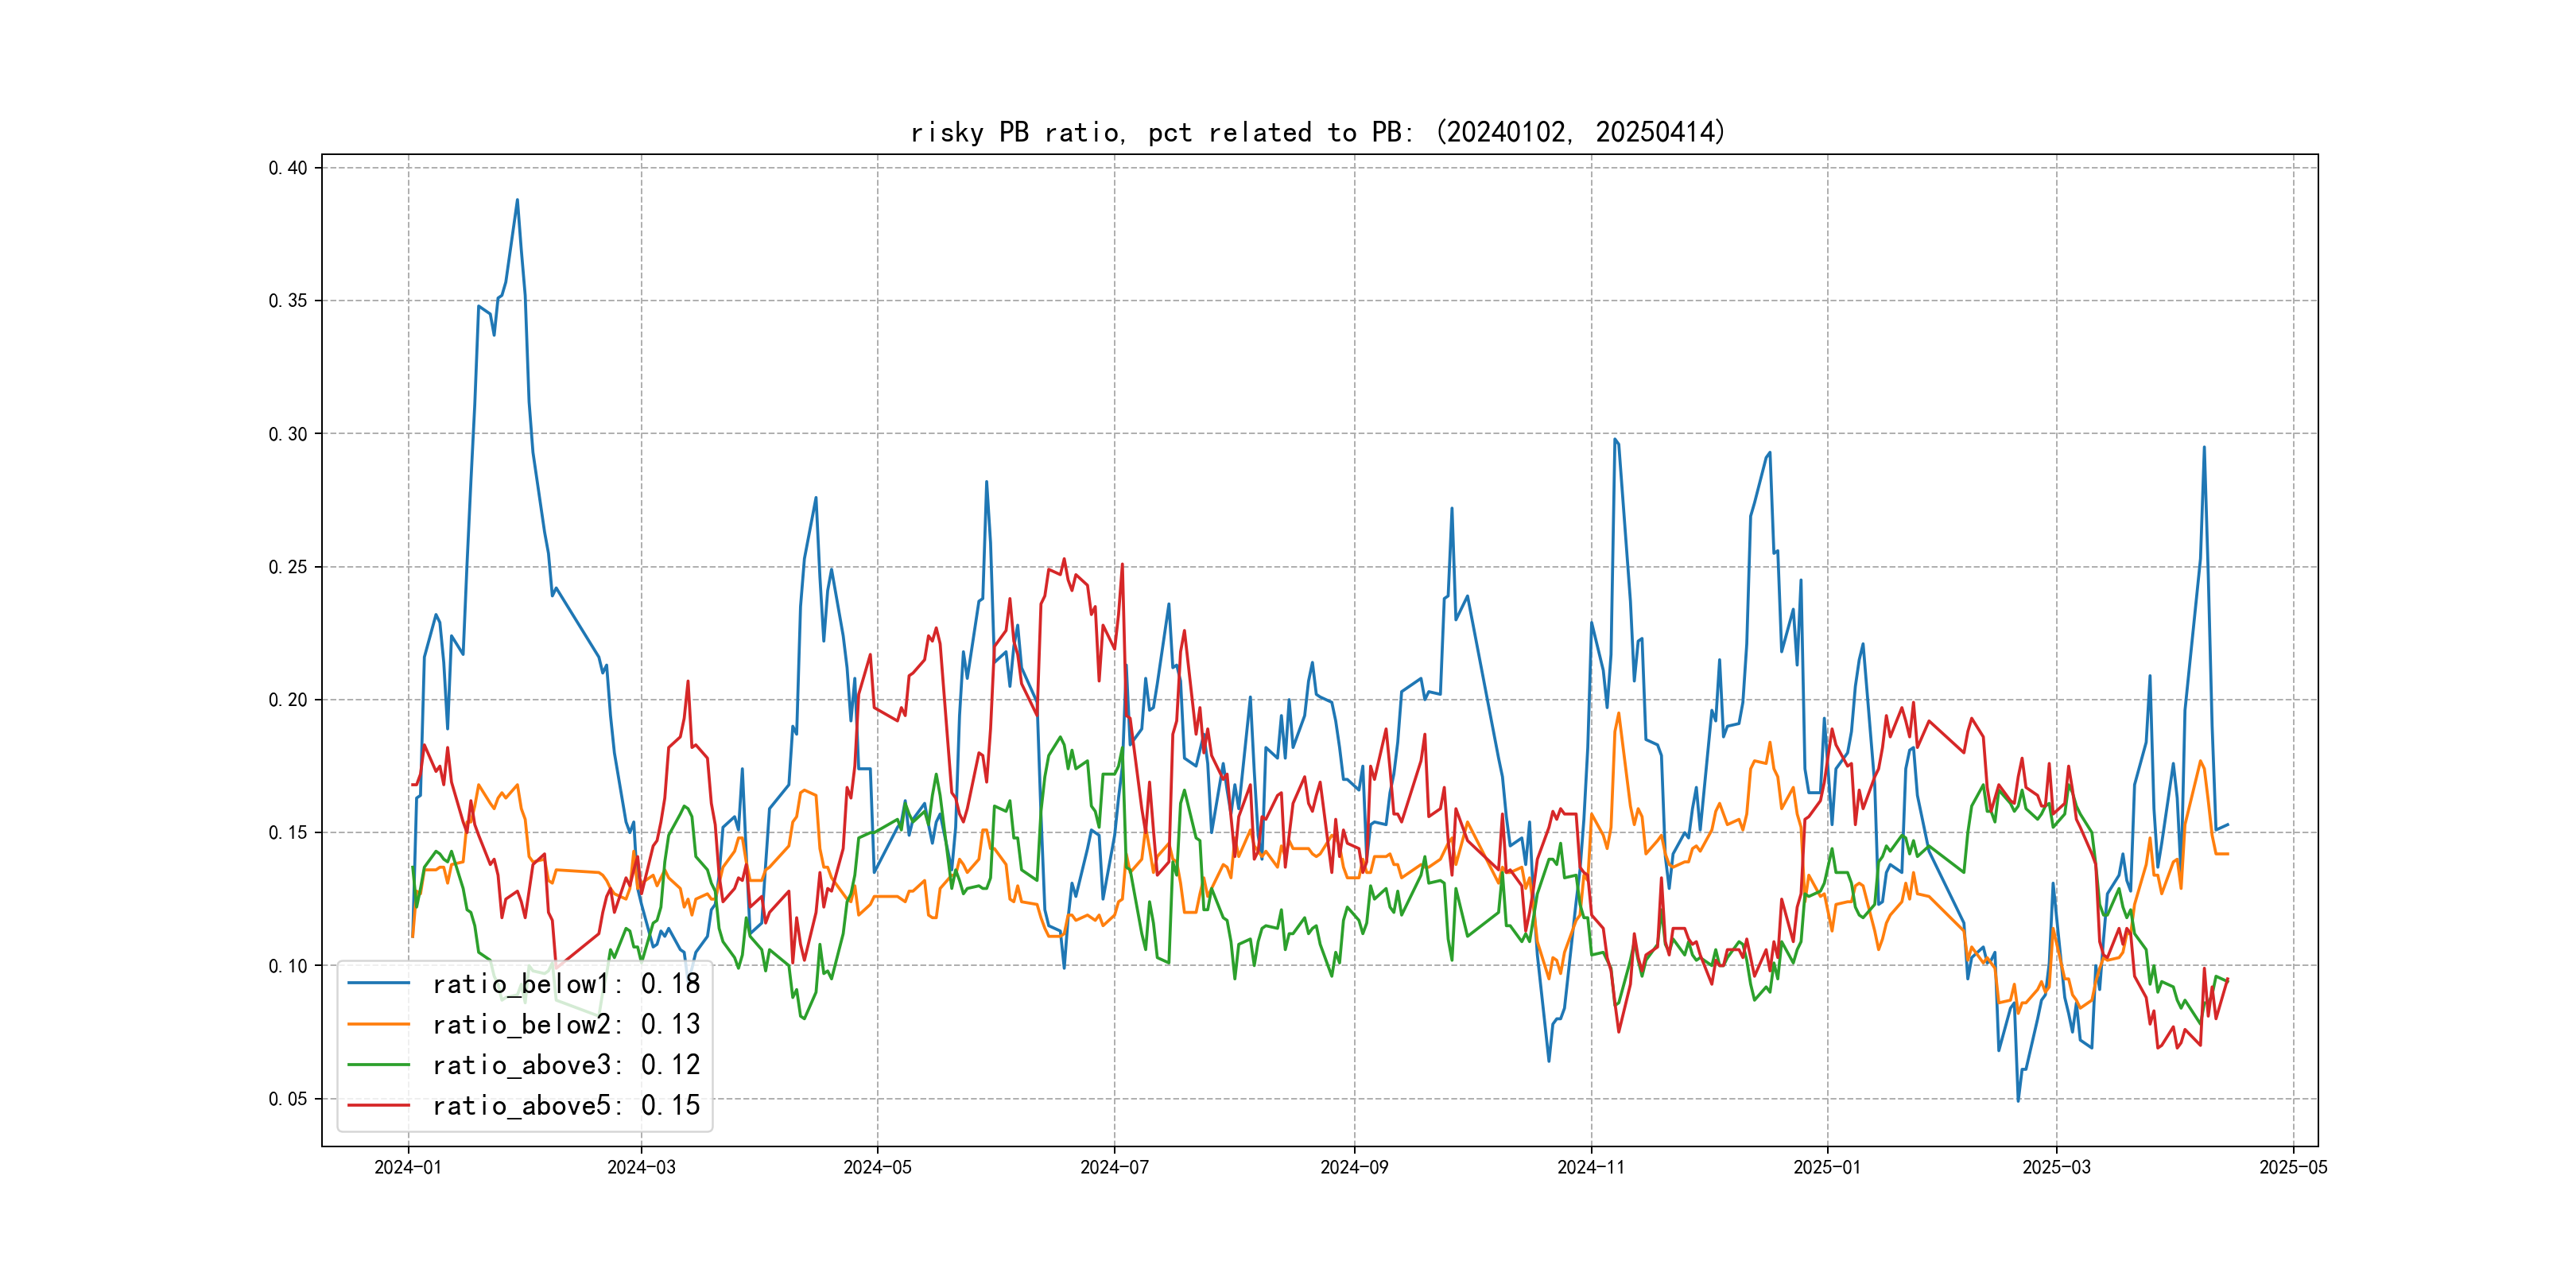Click the 2025-05 x-axis tick label
This screenshot has height=1288, width=2576.
coord(2293,1167)
